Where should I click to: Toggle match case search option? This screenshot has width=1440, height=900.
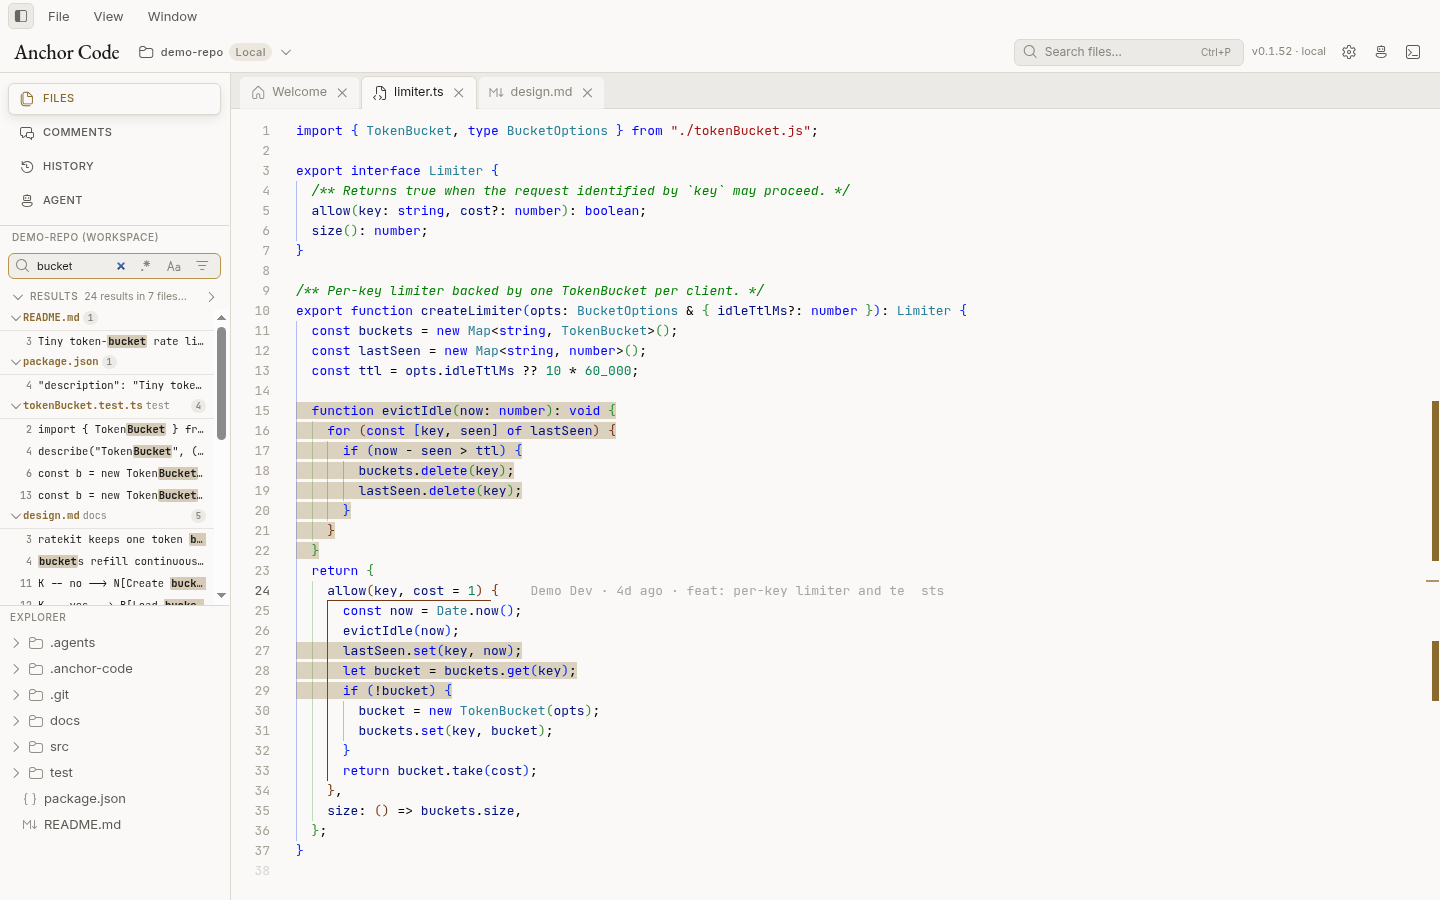click(x=174, y=266)
